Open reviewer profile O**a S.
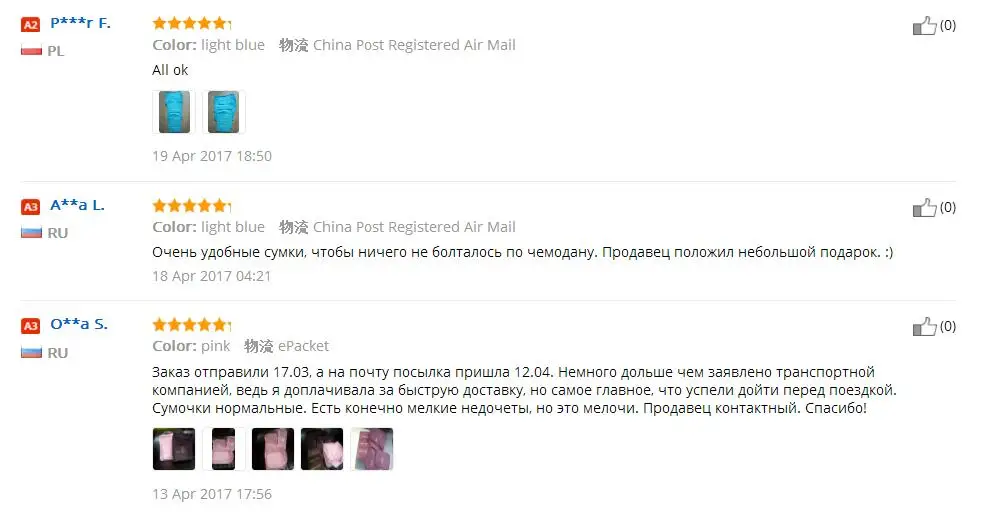990x512 pixels. coord(79,324)
